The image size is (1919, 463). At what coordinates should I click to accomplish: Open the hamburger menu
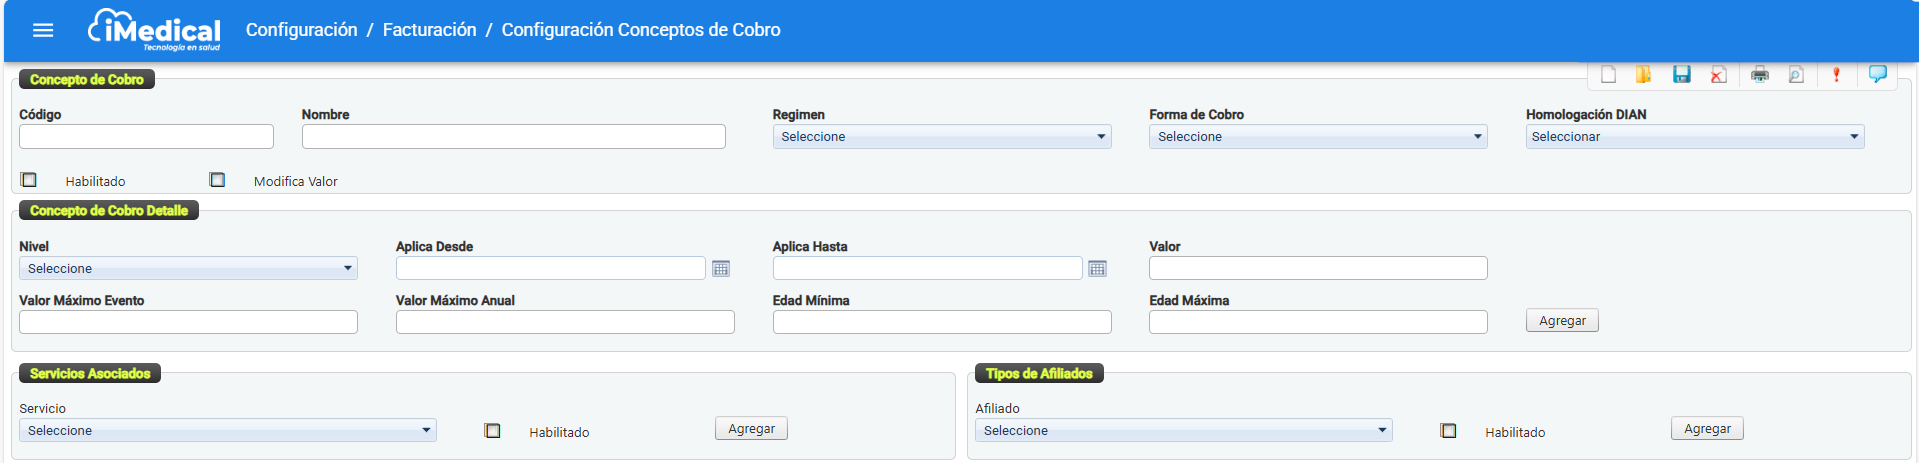(x=43, y=30)
